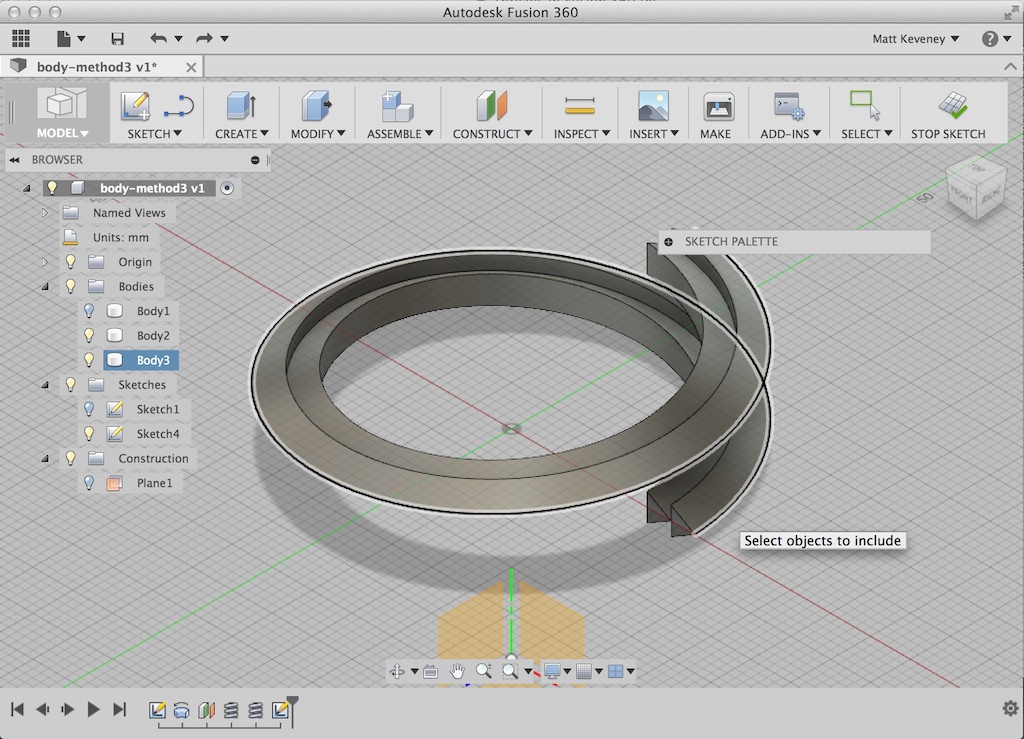Toggle visibility of Body1

(x=88, y=311)
